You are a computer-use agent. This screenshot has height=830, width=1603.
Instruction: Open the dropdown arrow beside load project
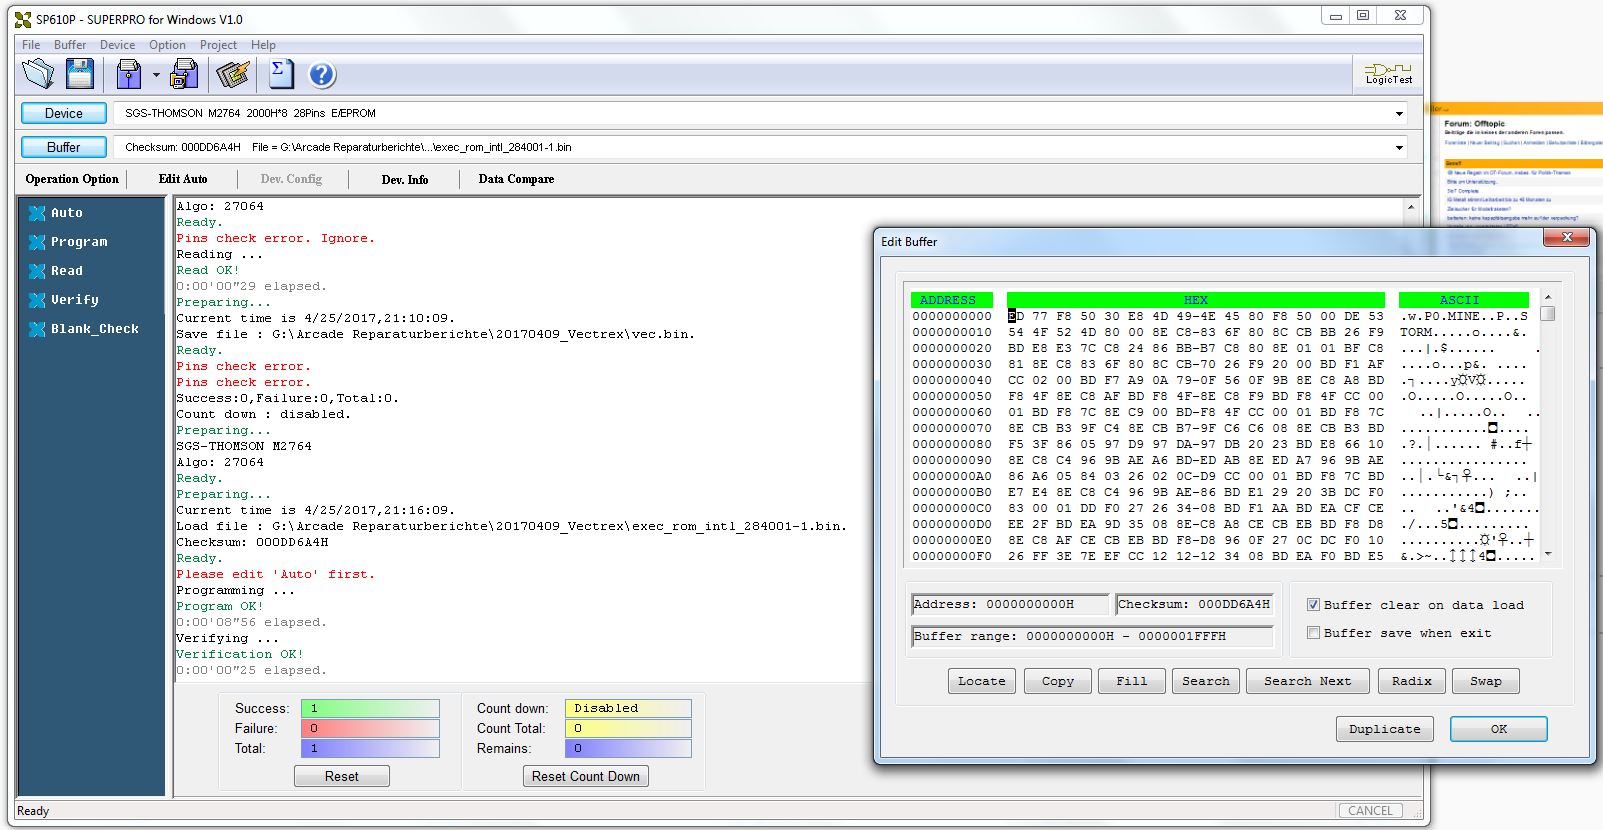(156, 75)
